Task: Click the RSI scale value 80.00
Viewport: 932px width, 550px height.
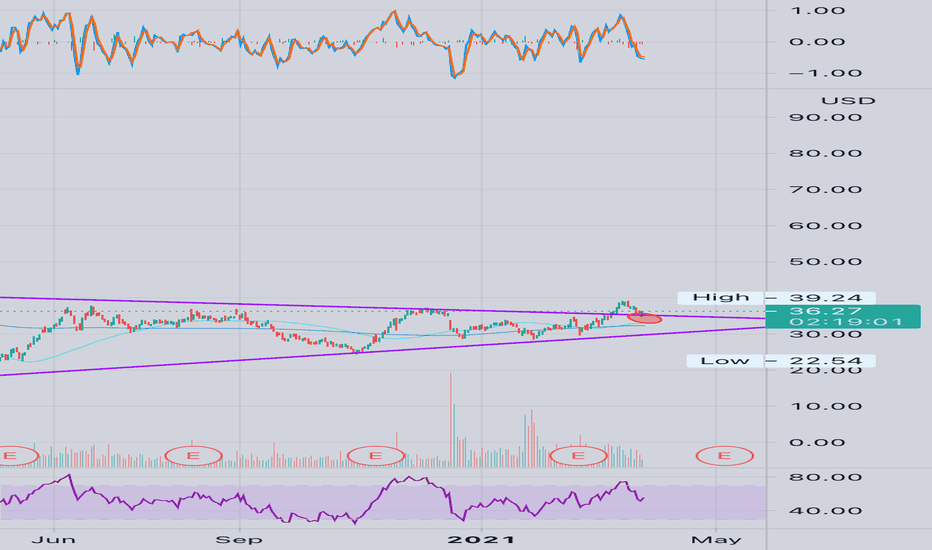Action: [x=826, y=477]
